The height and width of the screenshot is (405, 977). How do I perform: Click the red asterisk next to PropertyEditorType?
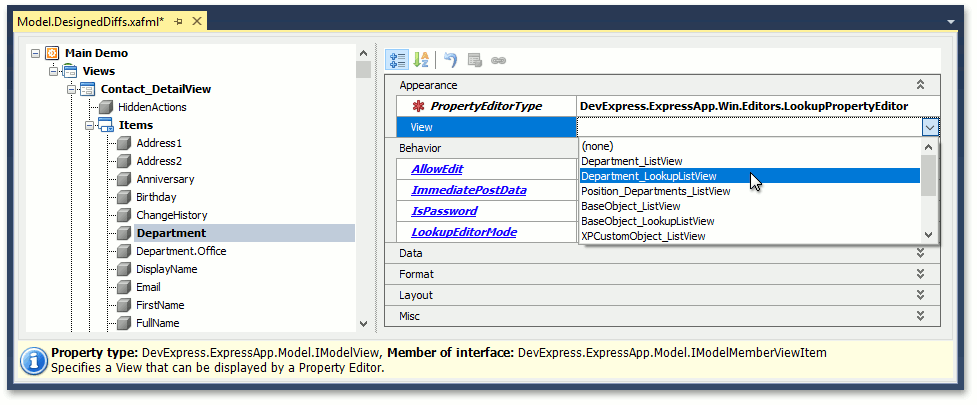point(419,106)
